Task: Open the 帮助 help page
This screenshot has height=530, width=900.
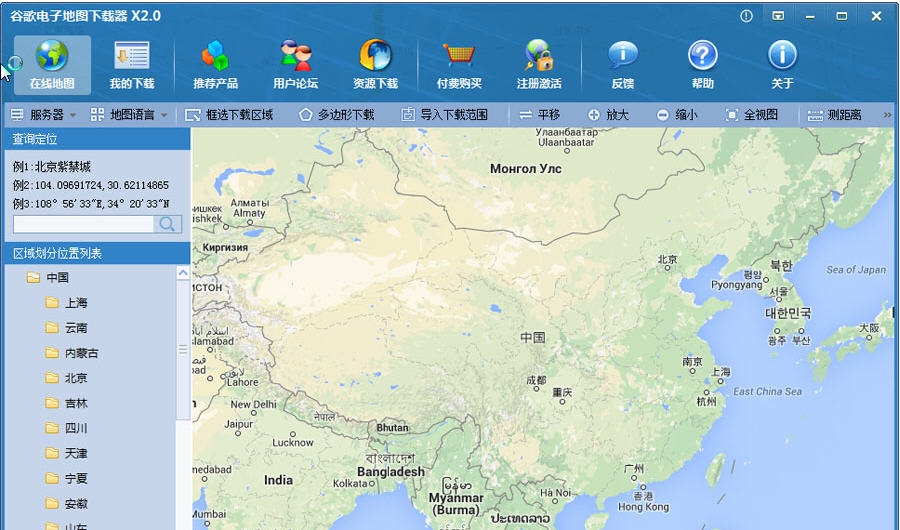Action: tap(703, 65)
